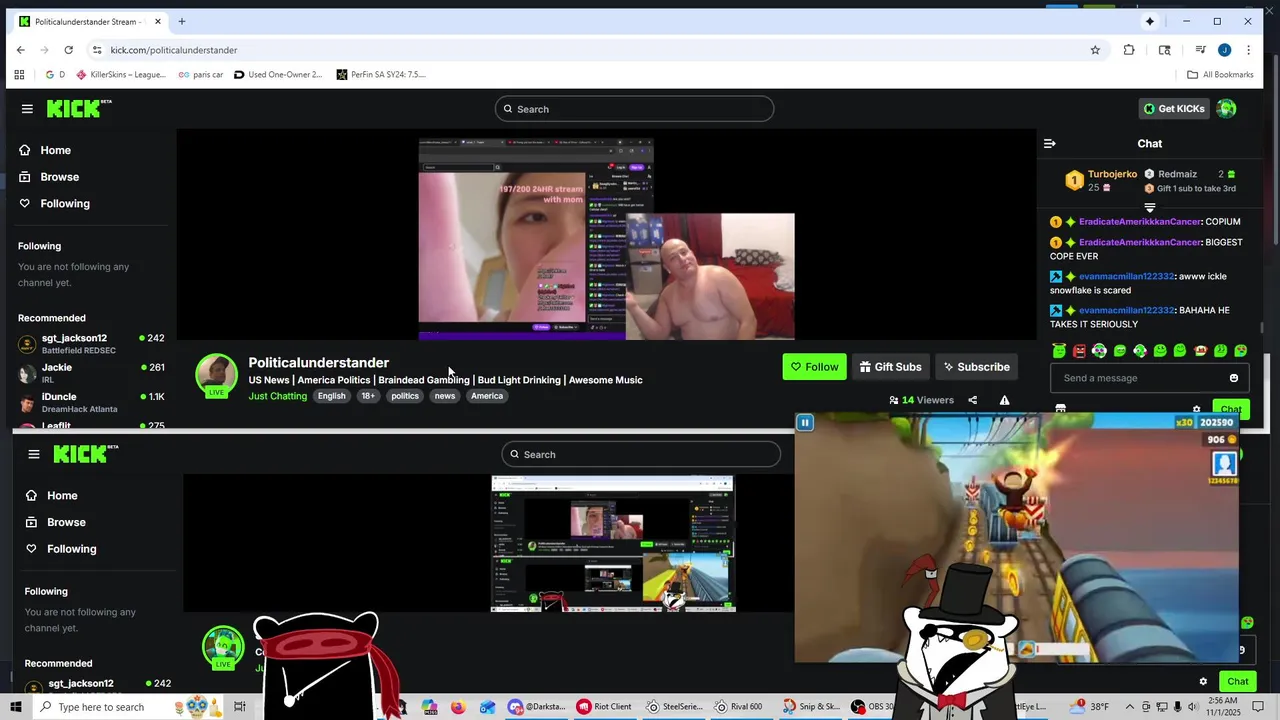1280x720 pixels.
Task: Open the hamburger menu beside the top Kick logo
Action: [27, 109]
